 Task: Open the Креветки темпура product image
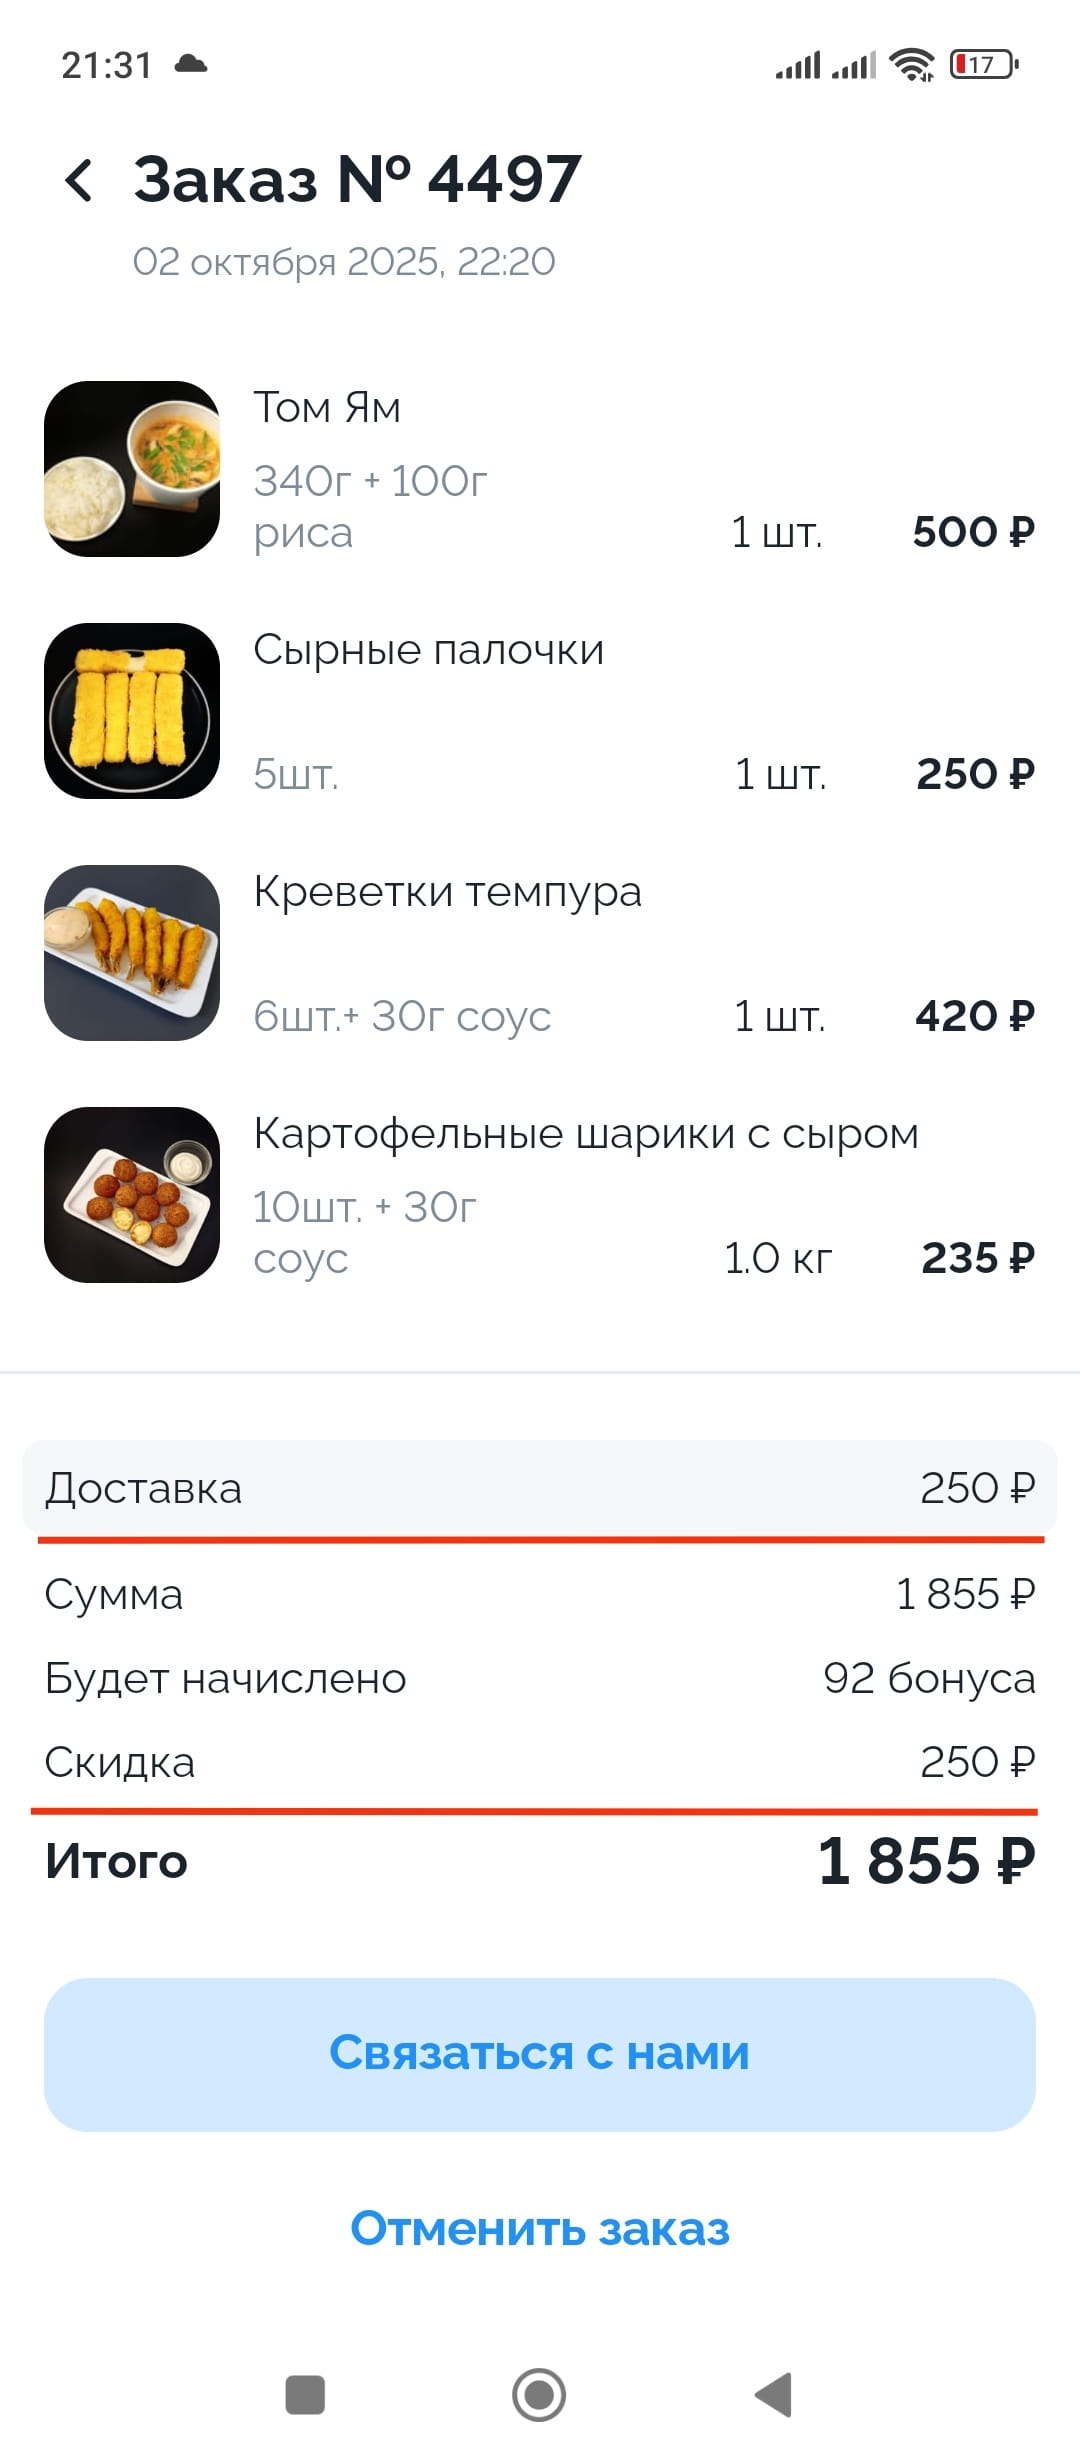coord(132,953)
